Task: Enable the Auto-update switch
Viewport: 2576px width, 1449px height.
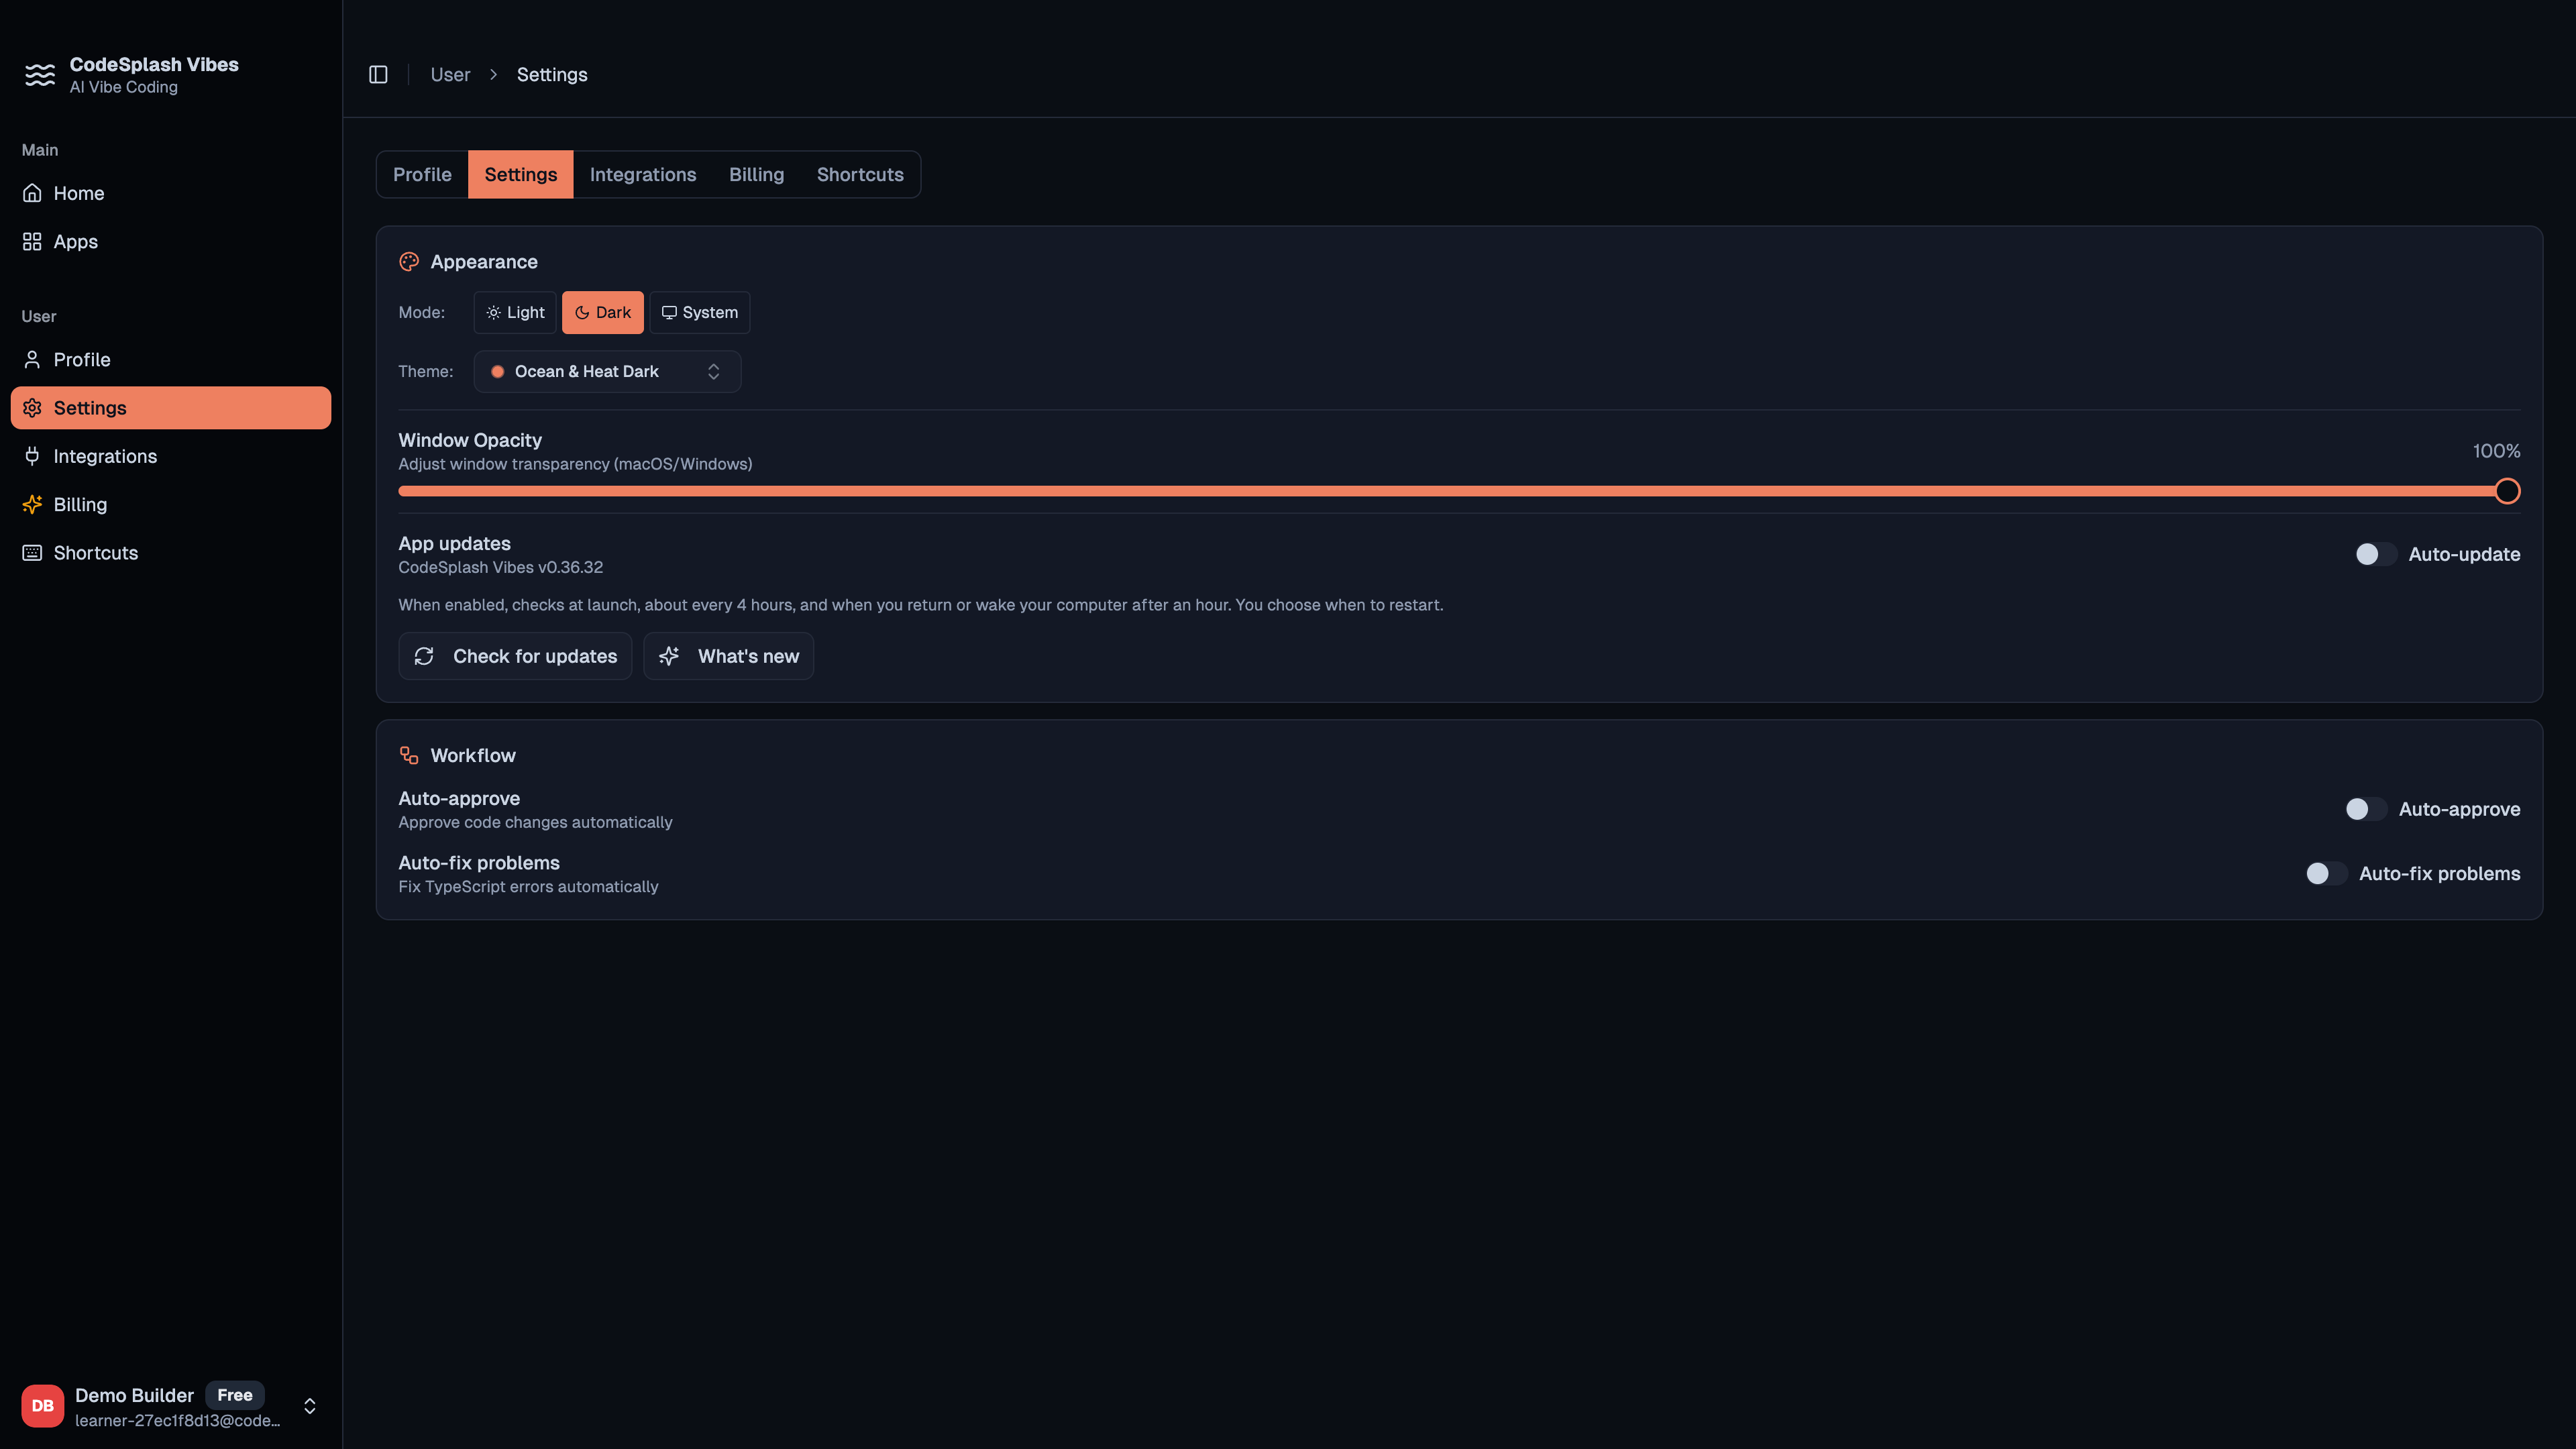Action: click(2376, 554)
